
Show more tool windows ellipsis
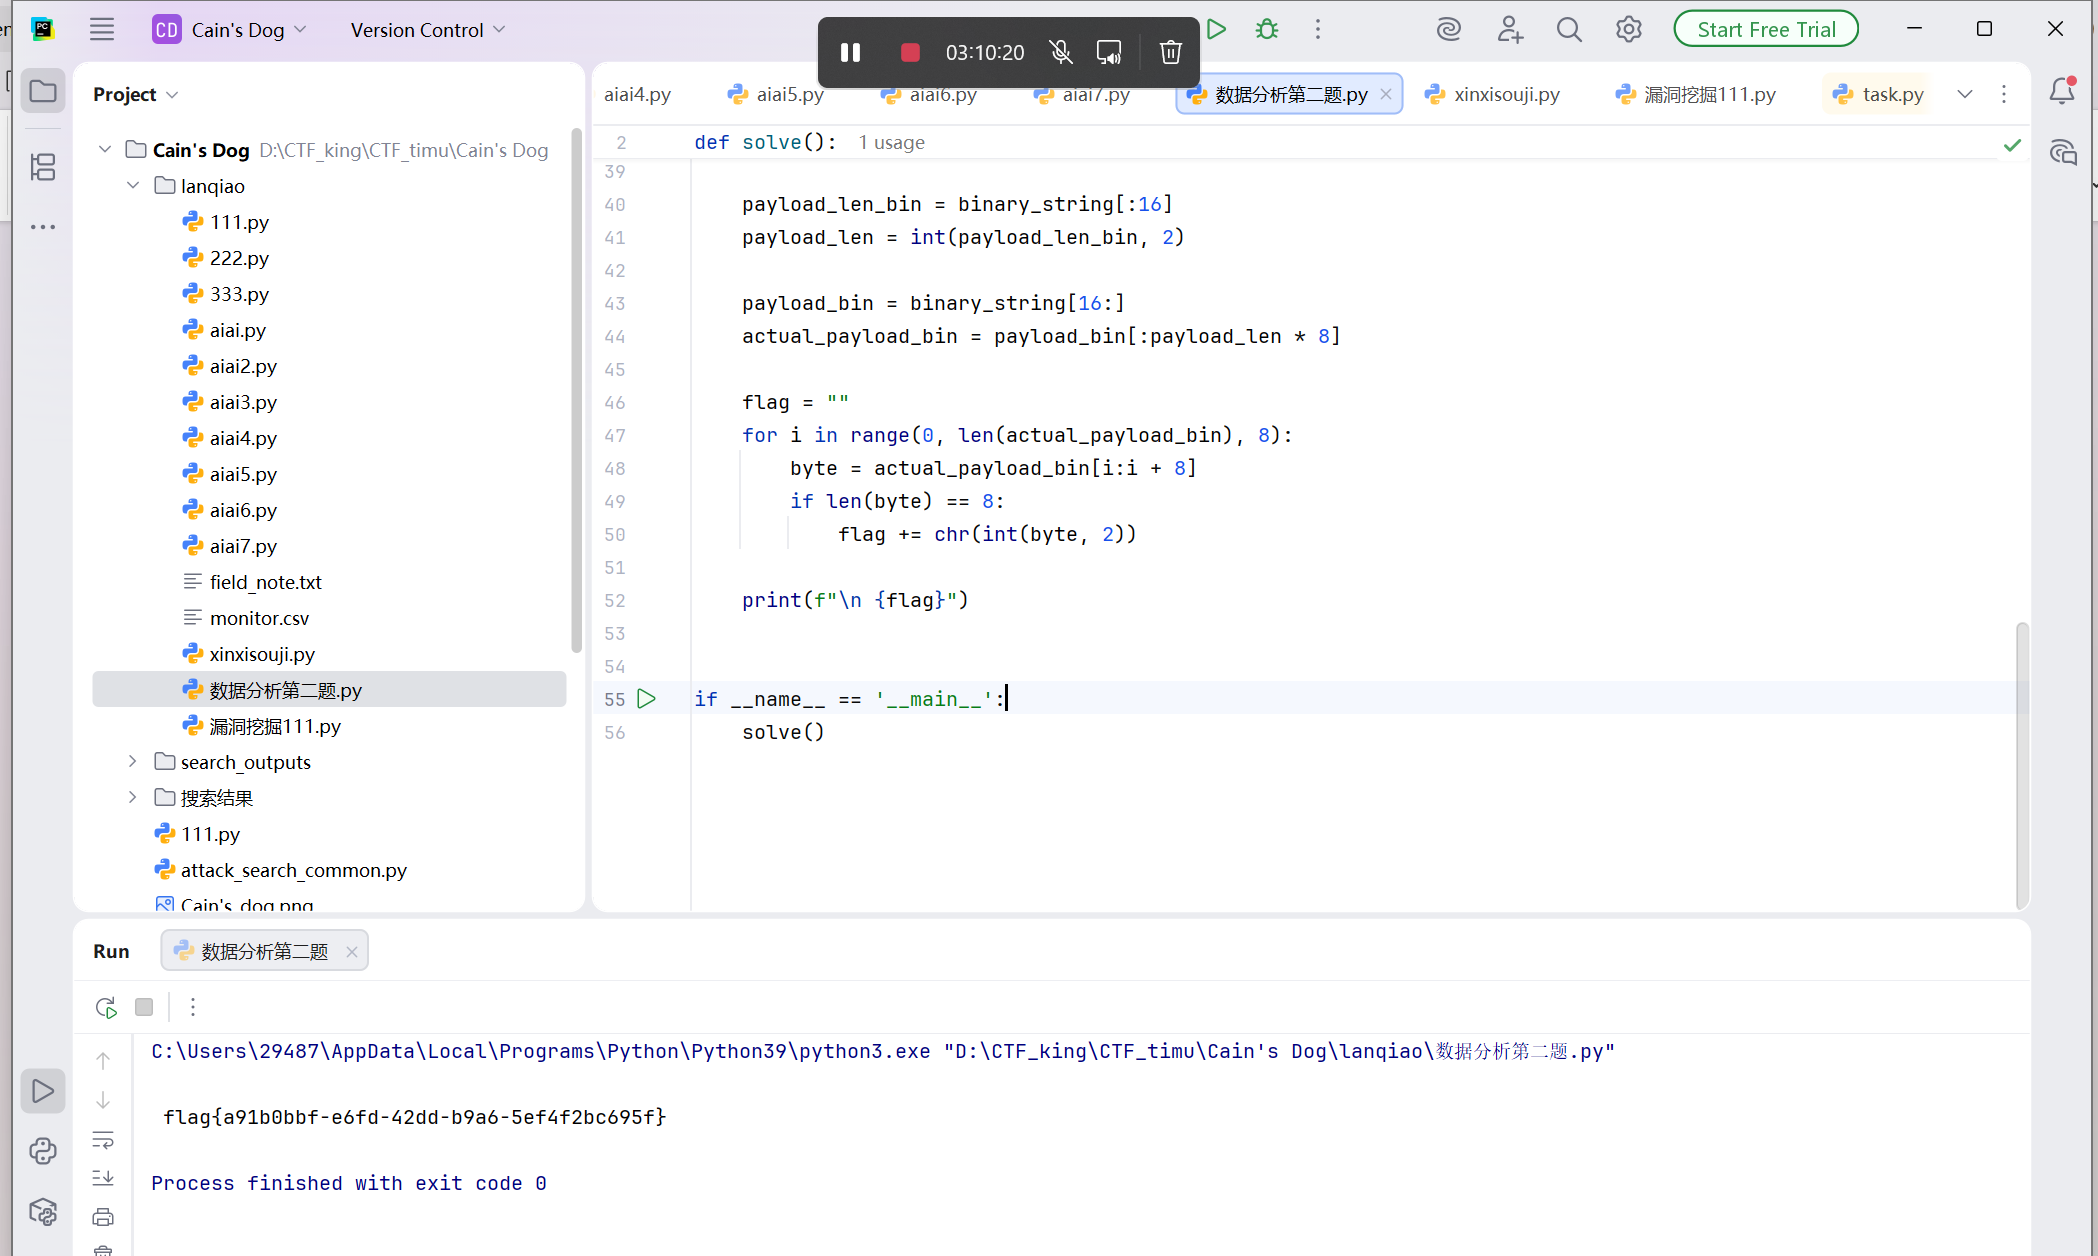tap(43, 227)
